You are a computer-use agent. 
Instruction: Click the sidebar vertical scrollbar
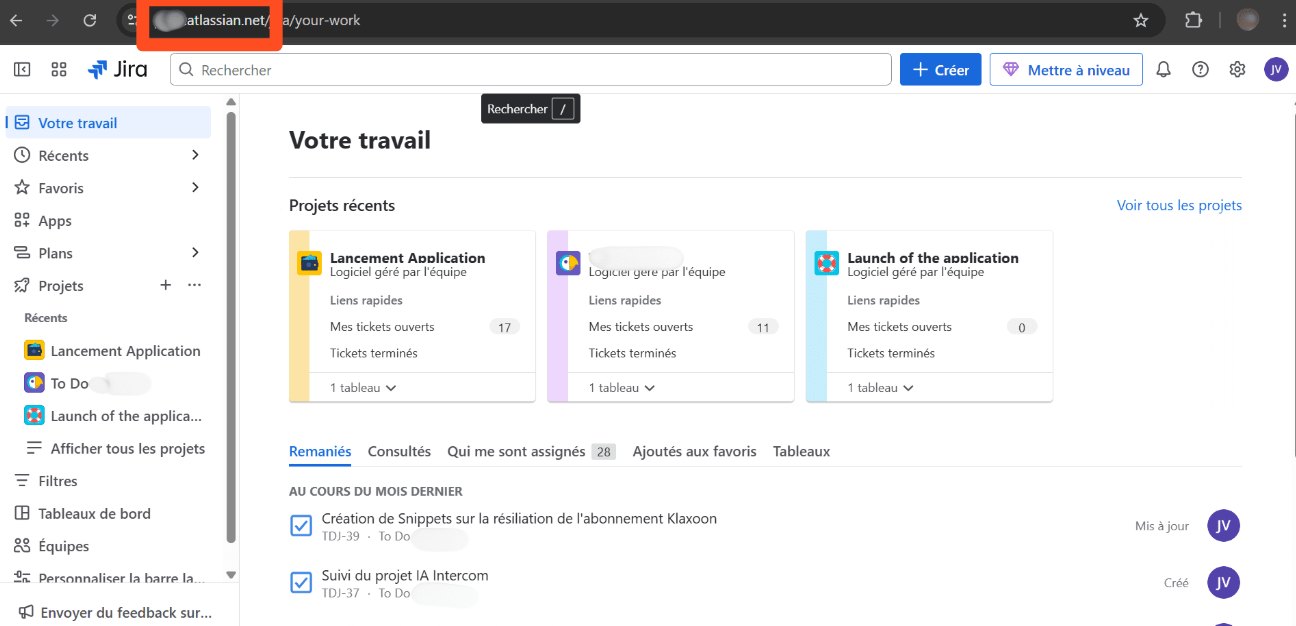click(231, 330)
